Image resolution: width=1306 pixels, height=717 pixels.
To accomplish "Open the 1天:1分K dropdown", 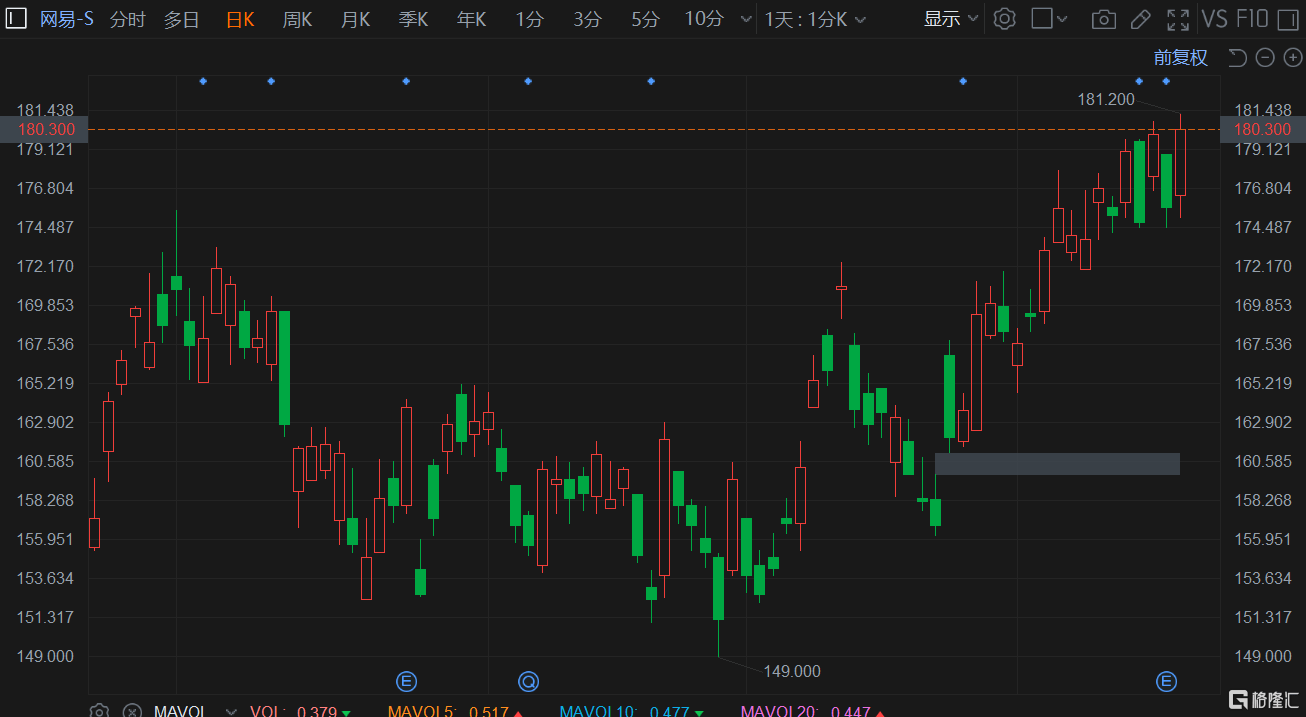I will point(815,19).
